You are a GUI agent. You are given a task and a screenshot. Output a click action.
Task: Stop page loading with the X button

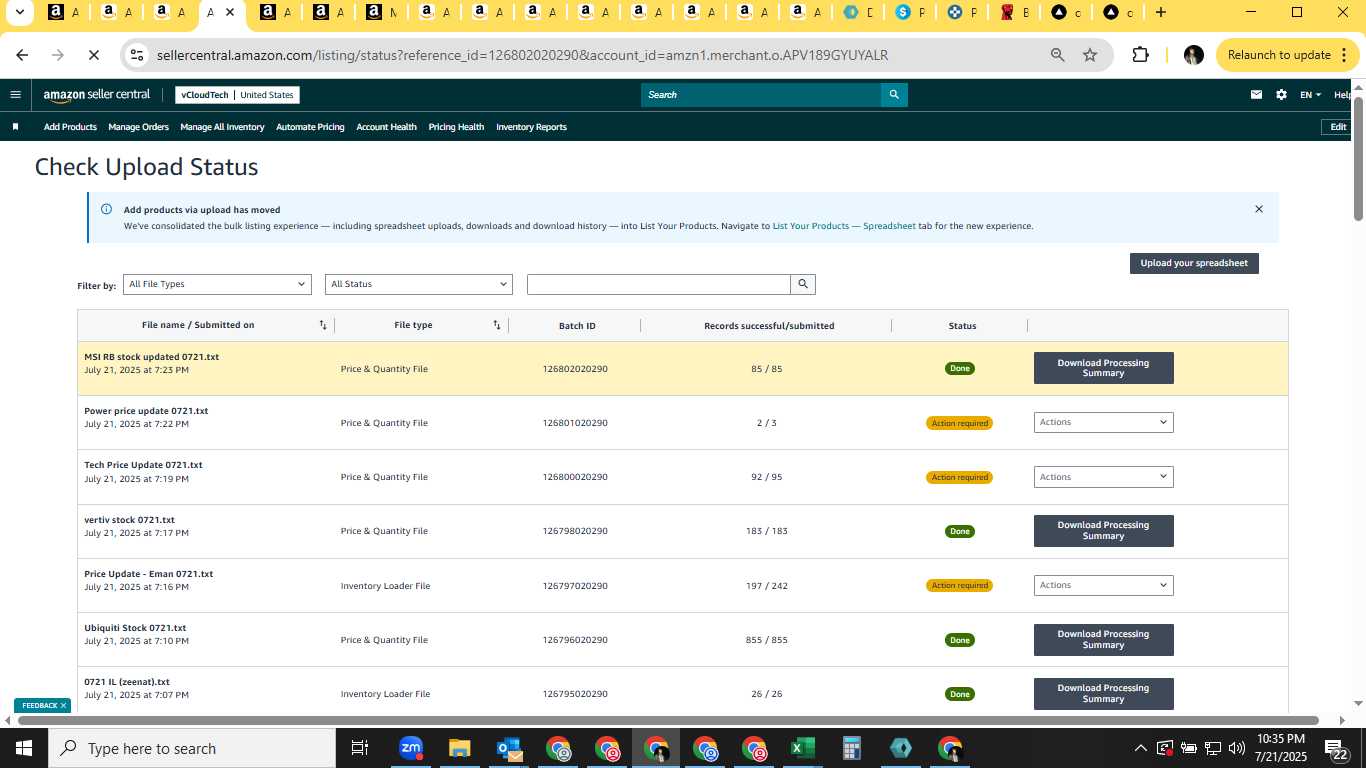tap(93, 55)
